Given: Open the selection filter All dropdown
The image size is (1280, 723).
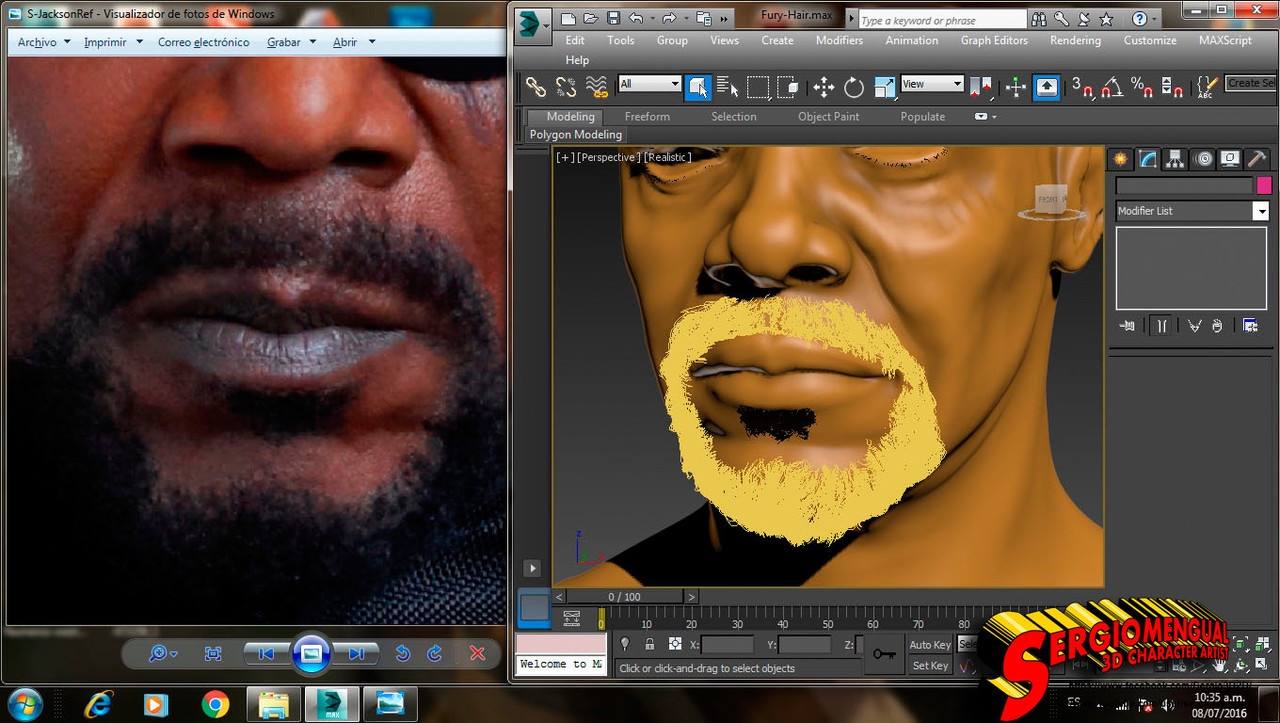Looking at the screenshot, I should point(649,85).
